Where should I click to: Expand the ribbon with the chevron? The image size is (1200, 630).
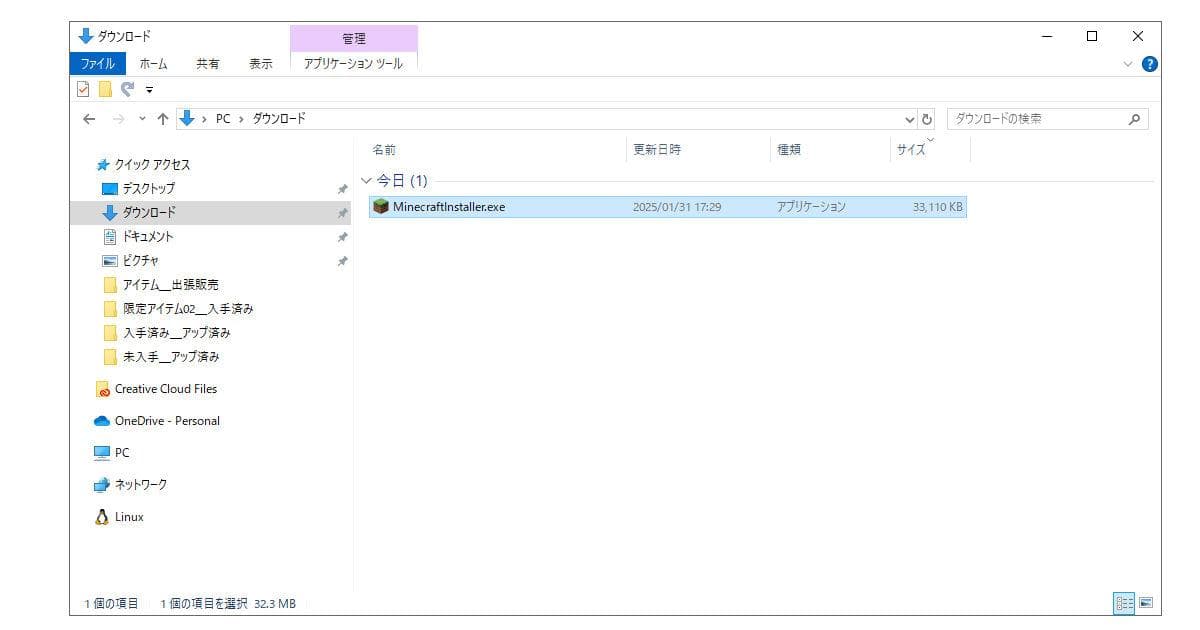coord(1128,63)
